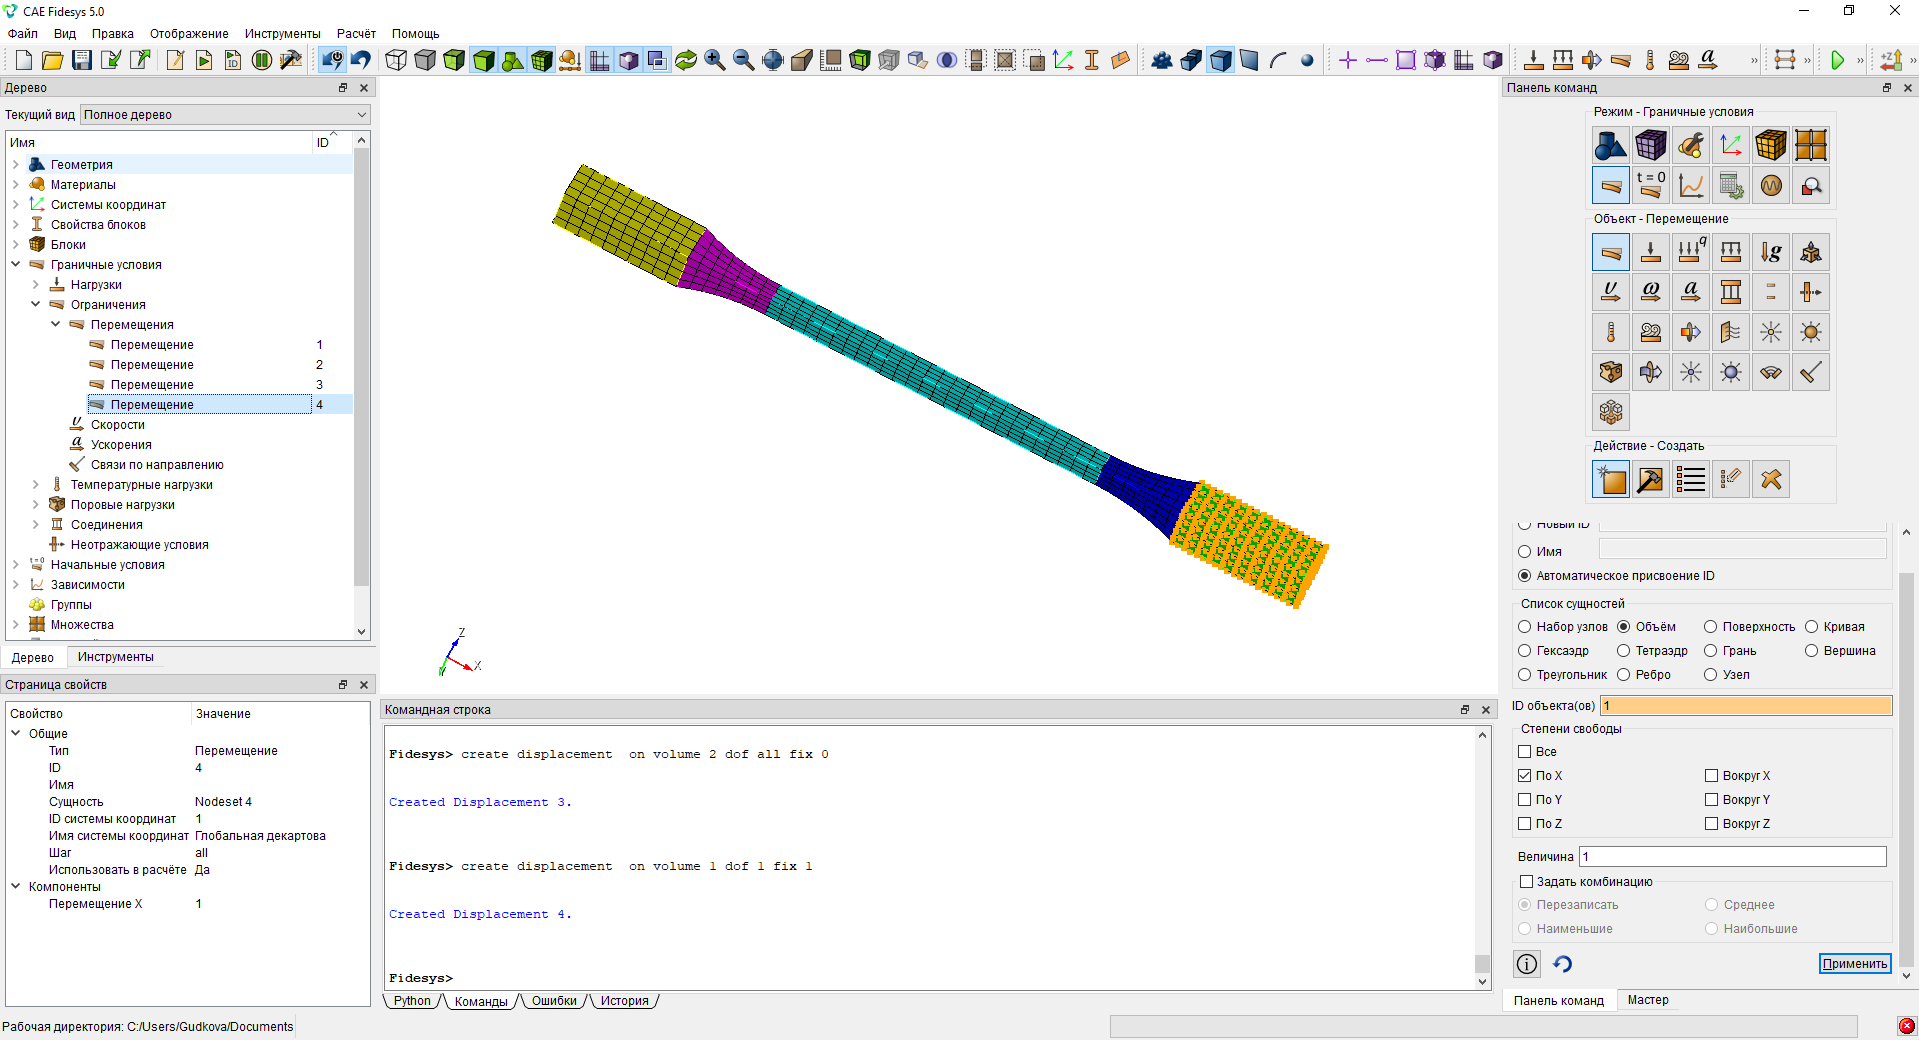
Task: Click the undo arrow in toolbar
Action: coord(361,60)
